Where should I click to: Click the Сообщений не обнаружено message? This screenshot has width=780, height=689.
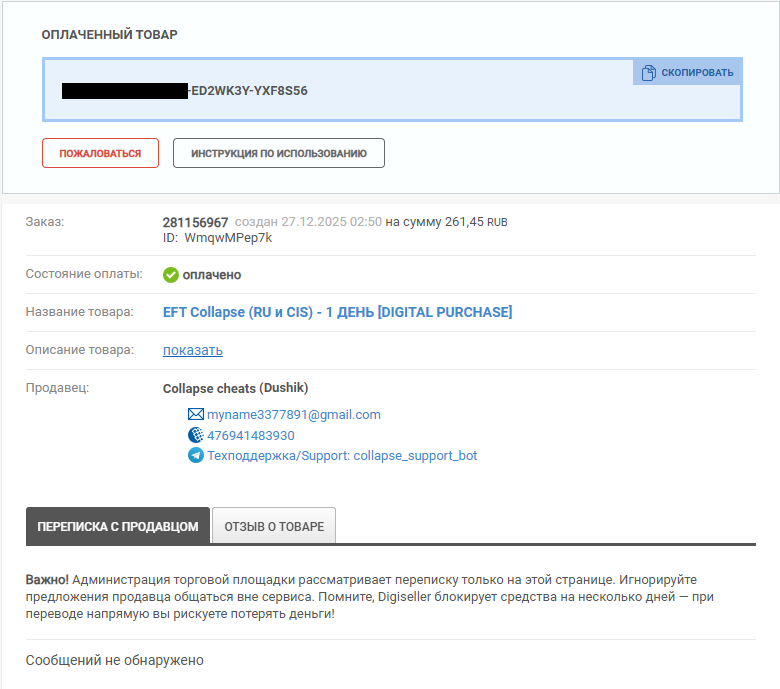(114, 660)
